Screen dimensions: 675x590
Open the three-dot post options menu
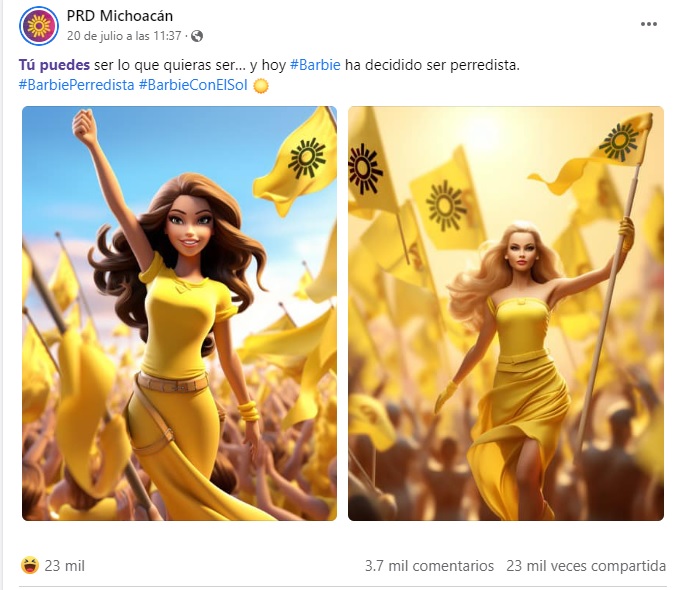pyautogui.click(x=648, y=24)
